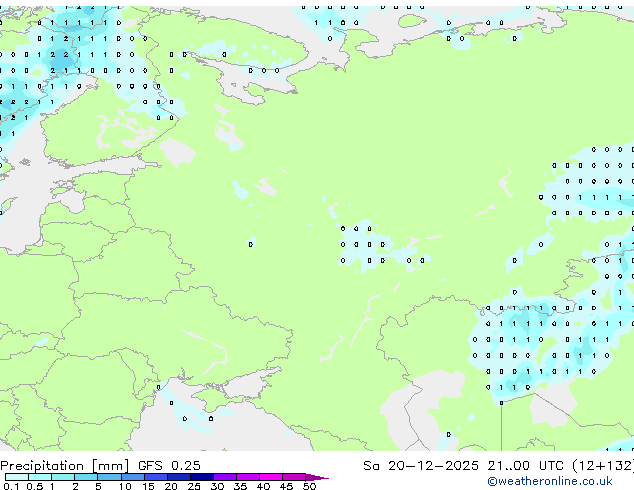Pick legend swatch between 20 and 25

pyautogui.click(x=178, y=477)
